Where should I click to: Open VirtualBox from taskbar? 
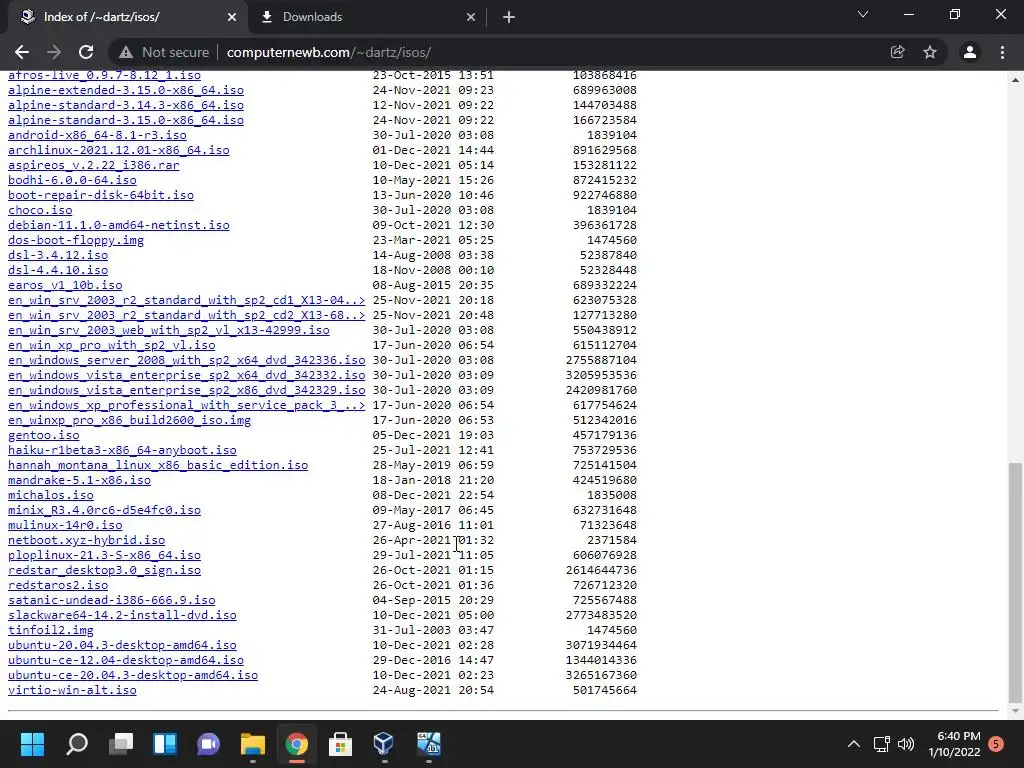[384, 744]
